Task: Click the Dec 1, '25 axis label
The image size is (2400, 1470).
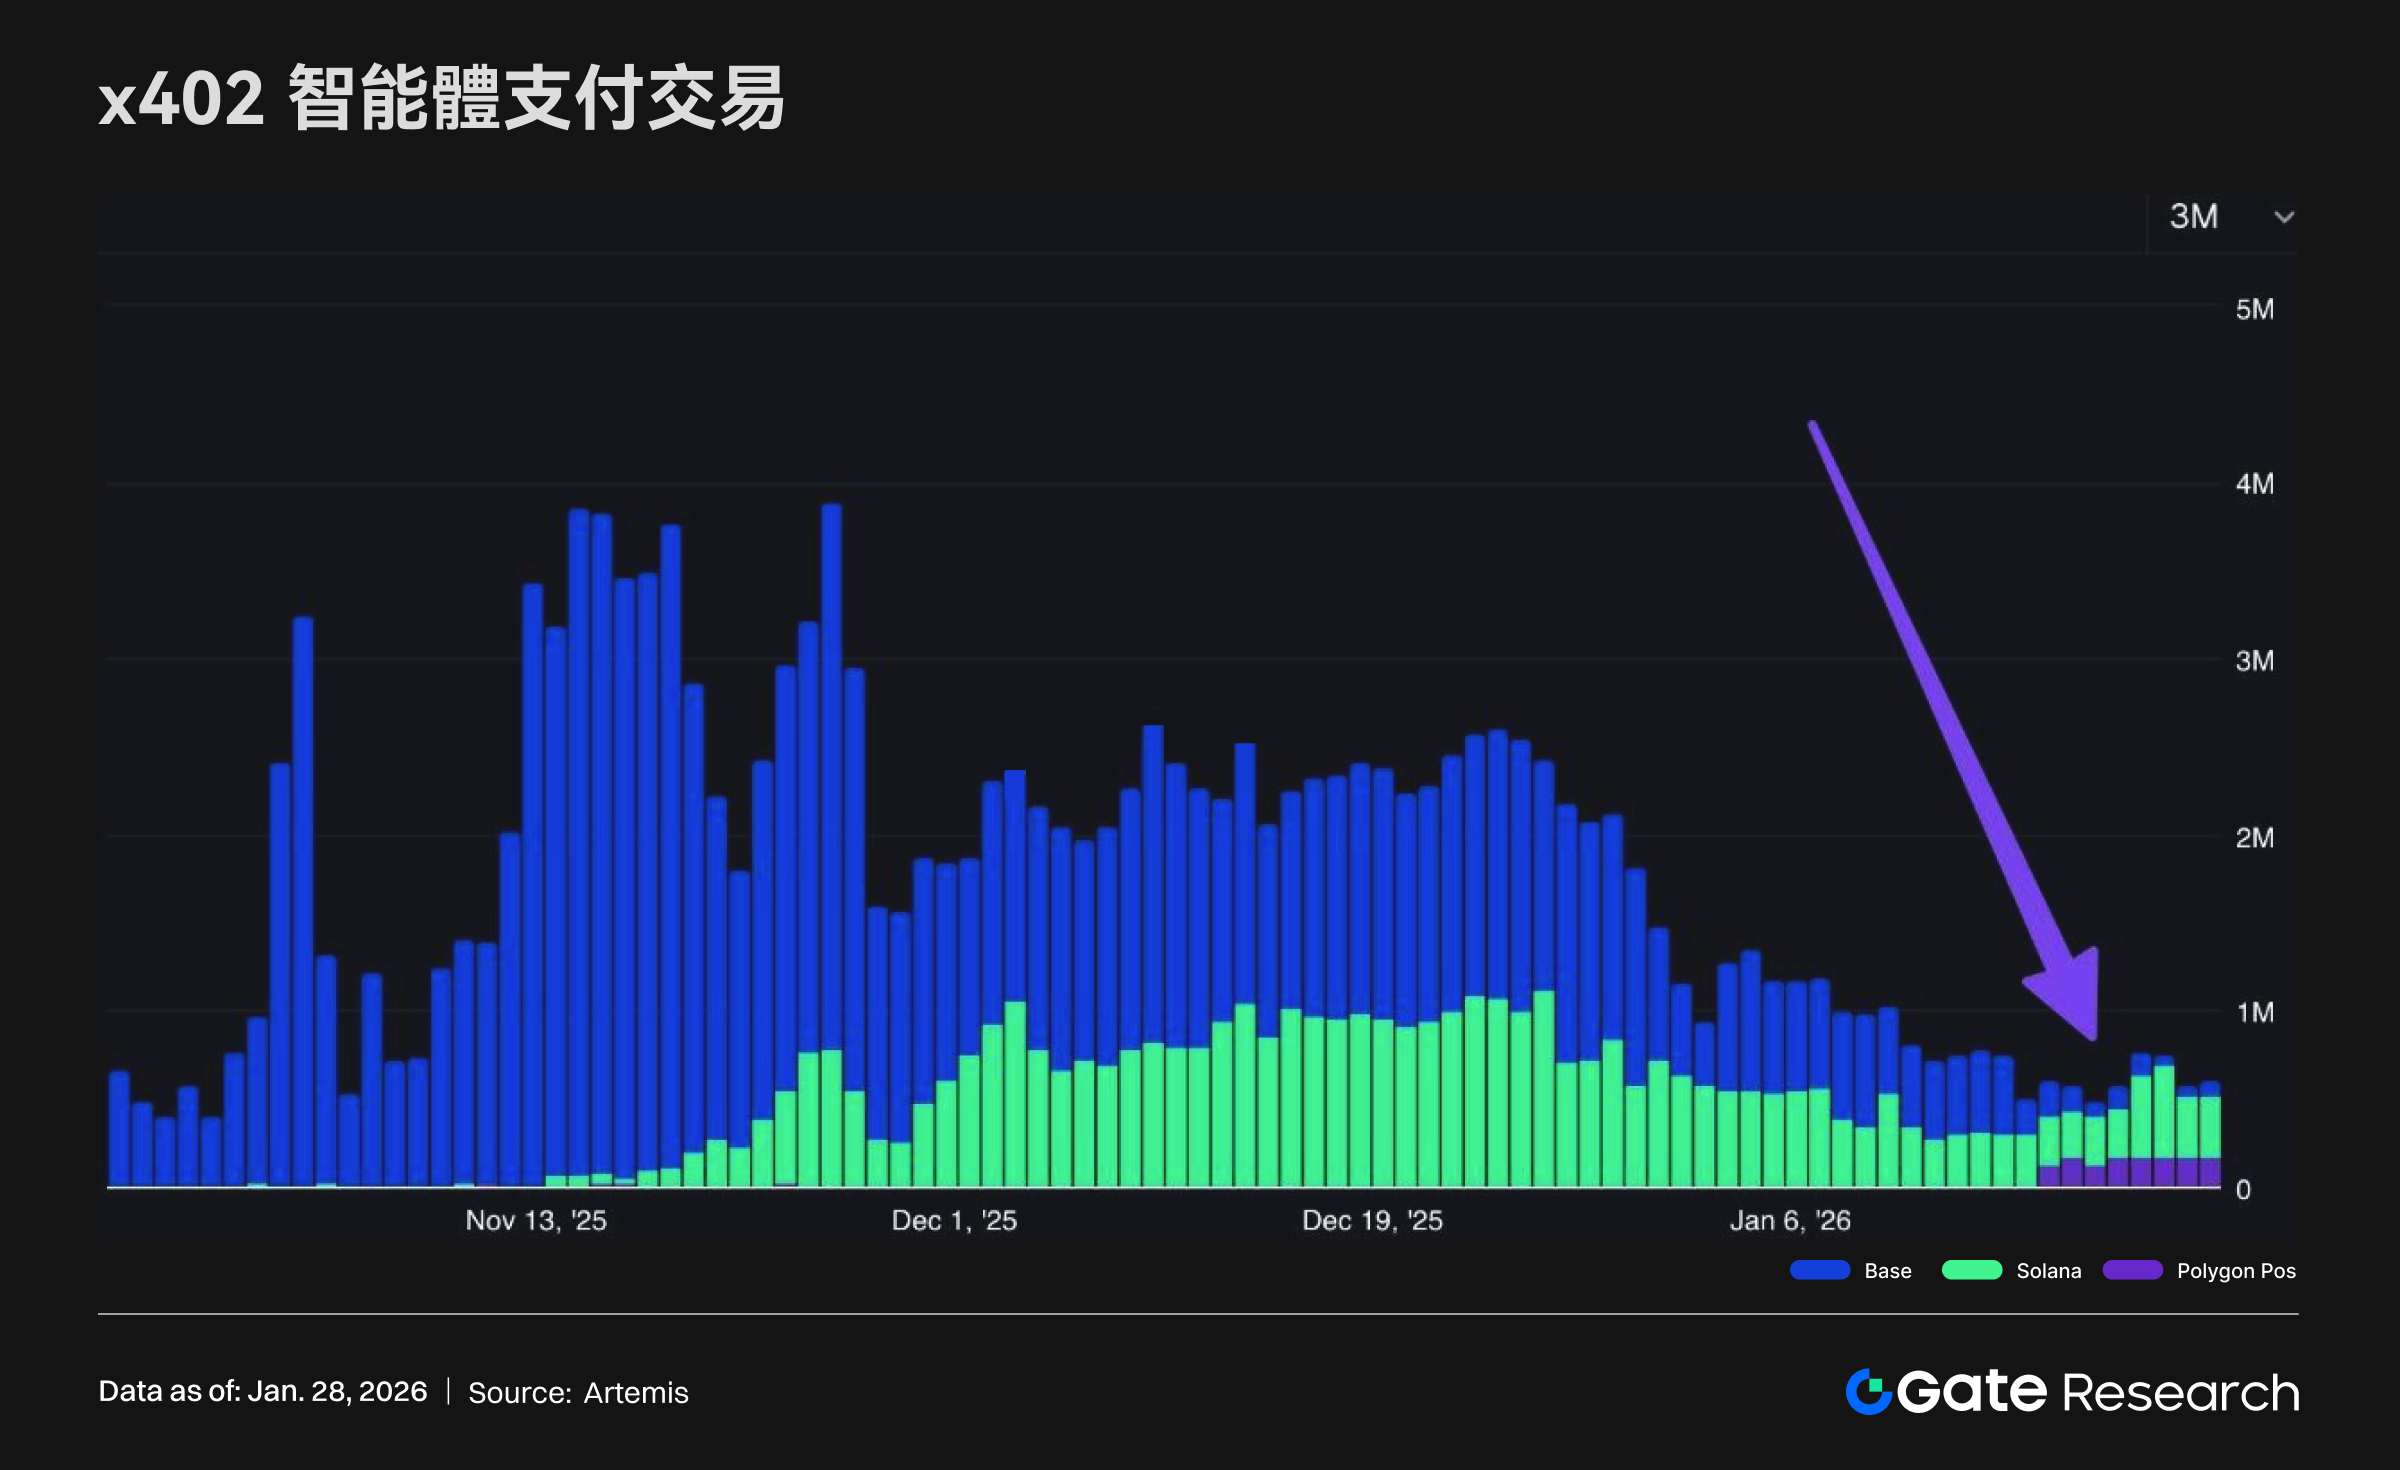Action: [954, 1221]
